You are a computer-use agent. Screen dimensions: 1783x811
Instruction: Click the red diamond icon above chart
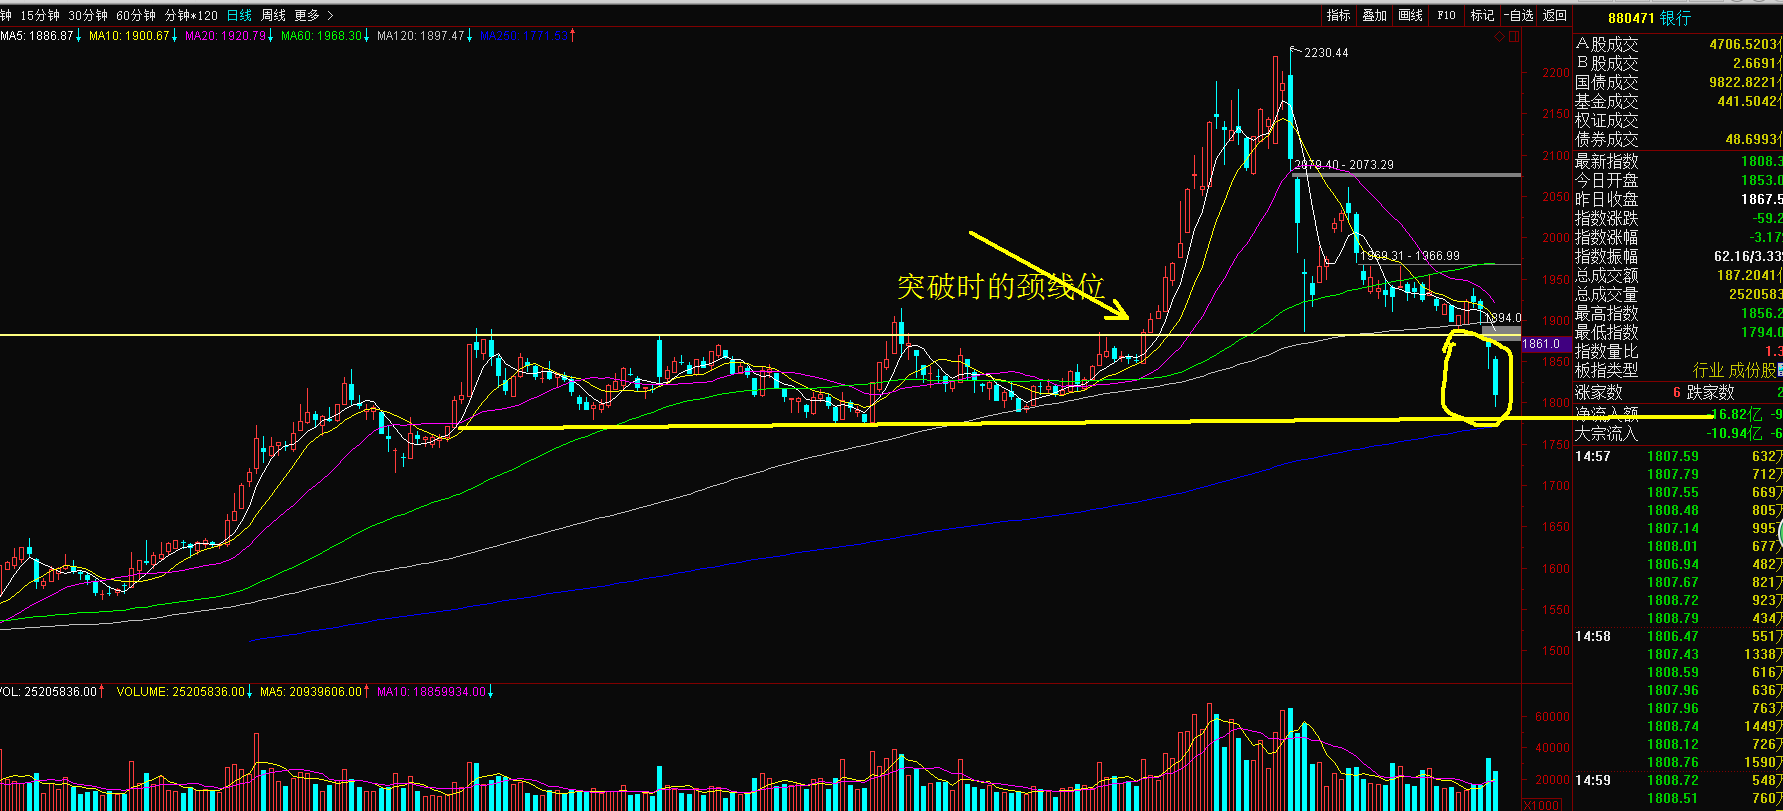point(1499,37)
